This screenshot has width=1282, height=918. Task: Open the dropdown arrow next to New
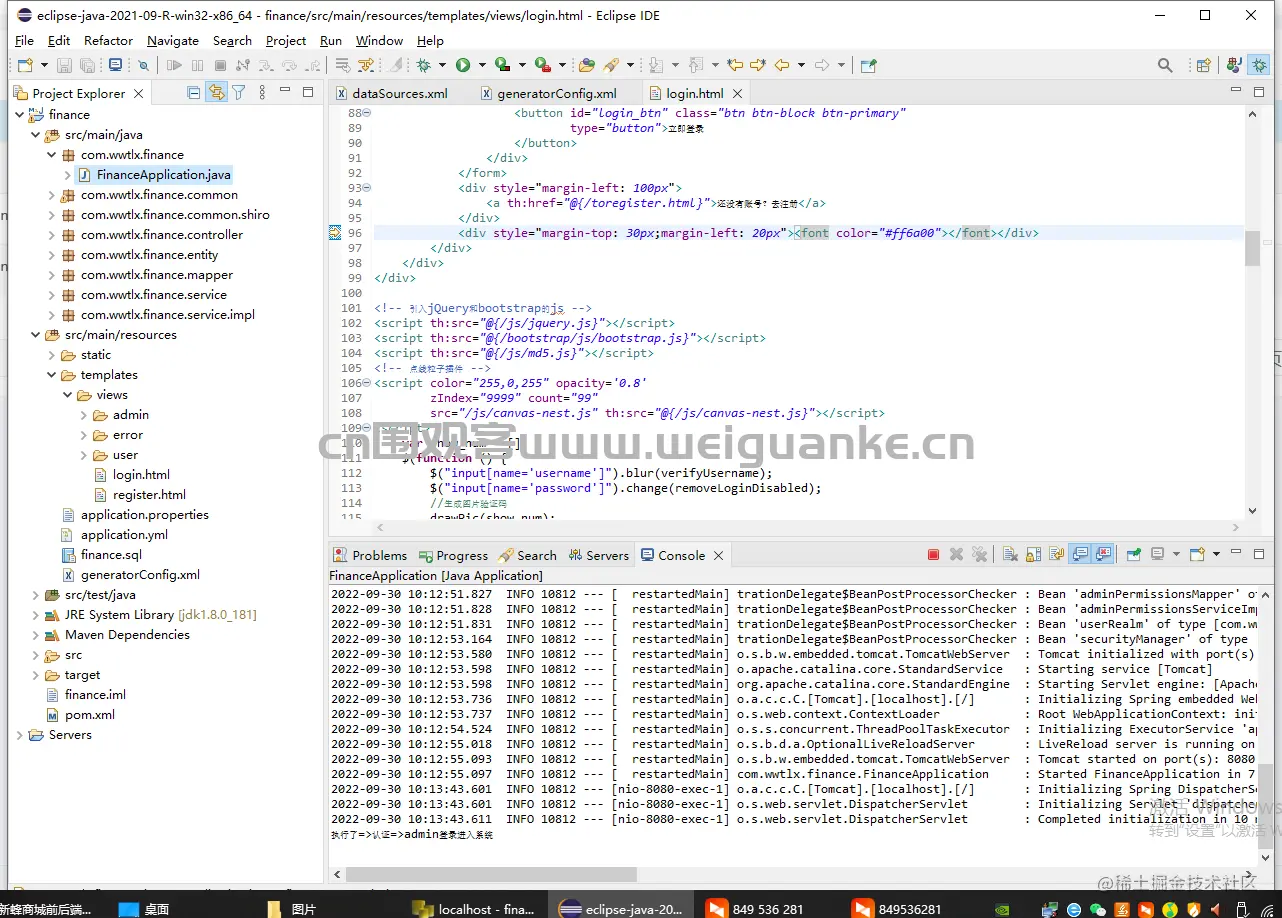pos(42,66)
